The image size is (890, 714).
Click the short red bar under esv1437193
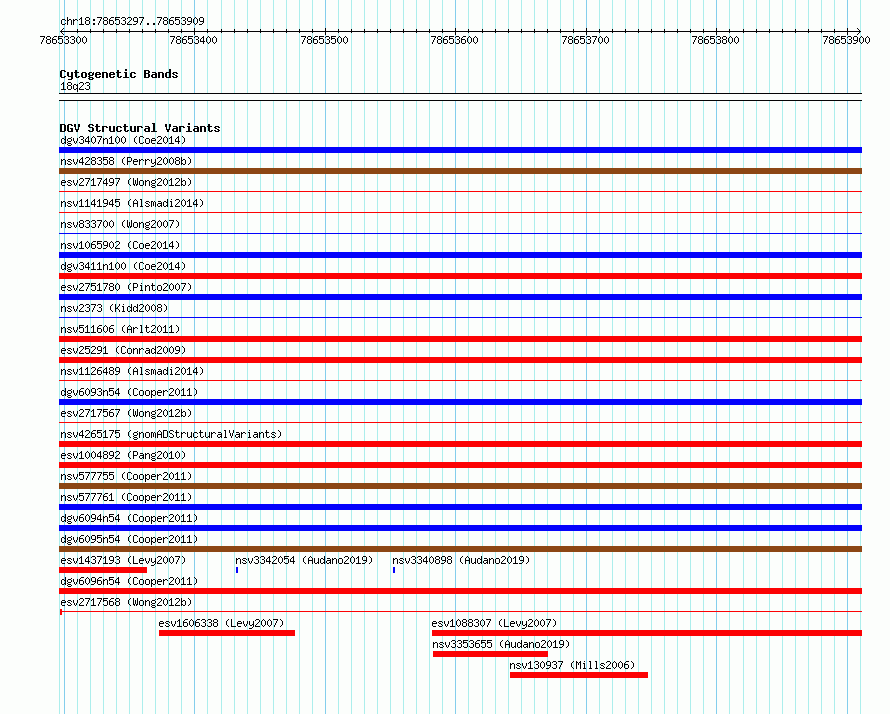point(103,570)
